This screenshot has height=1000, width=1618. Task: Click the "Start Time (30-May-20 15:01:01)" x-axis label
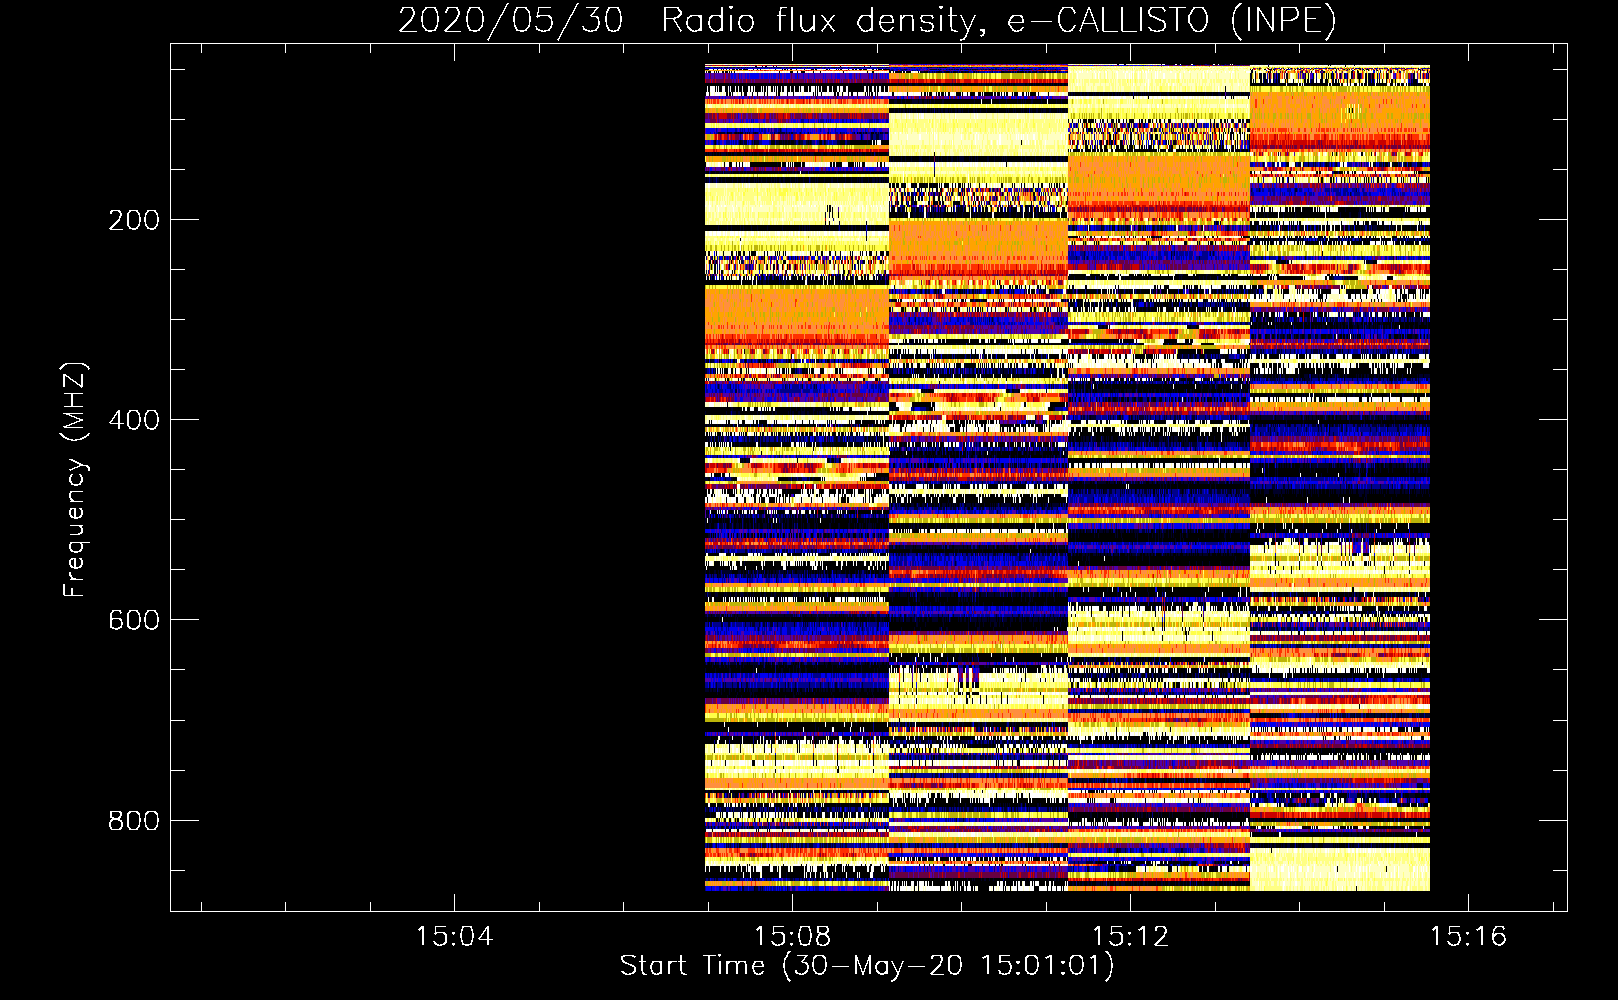(x=866, y=965)
